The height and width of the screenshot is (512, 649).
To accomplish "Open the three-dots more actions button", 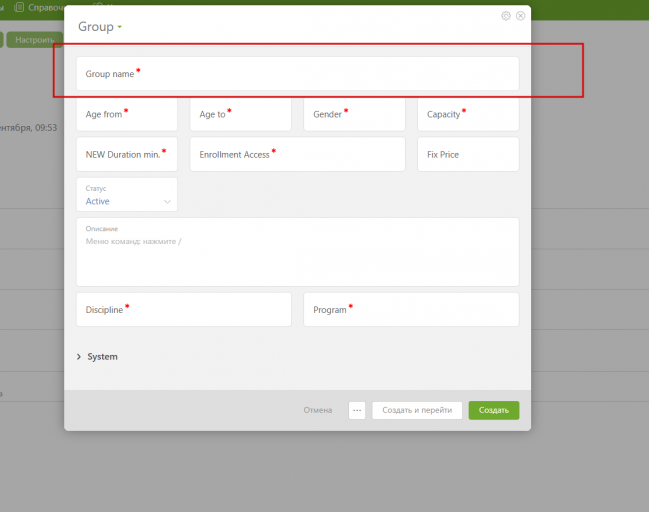I will pyautogui.click(x=357, y=411).
